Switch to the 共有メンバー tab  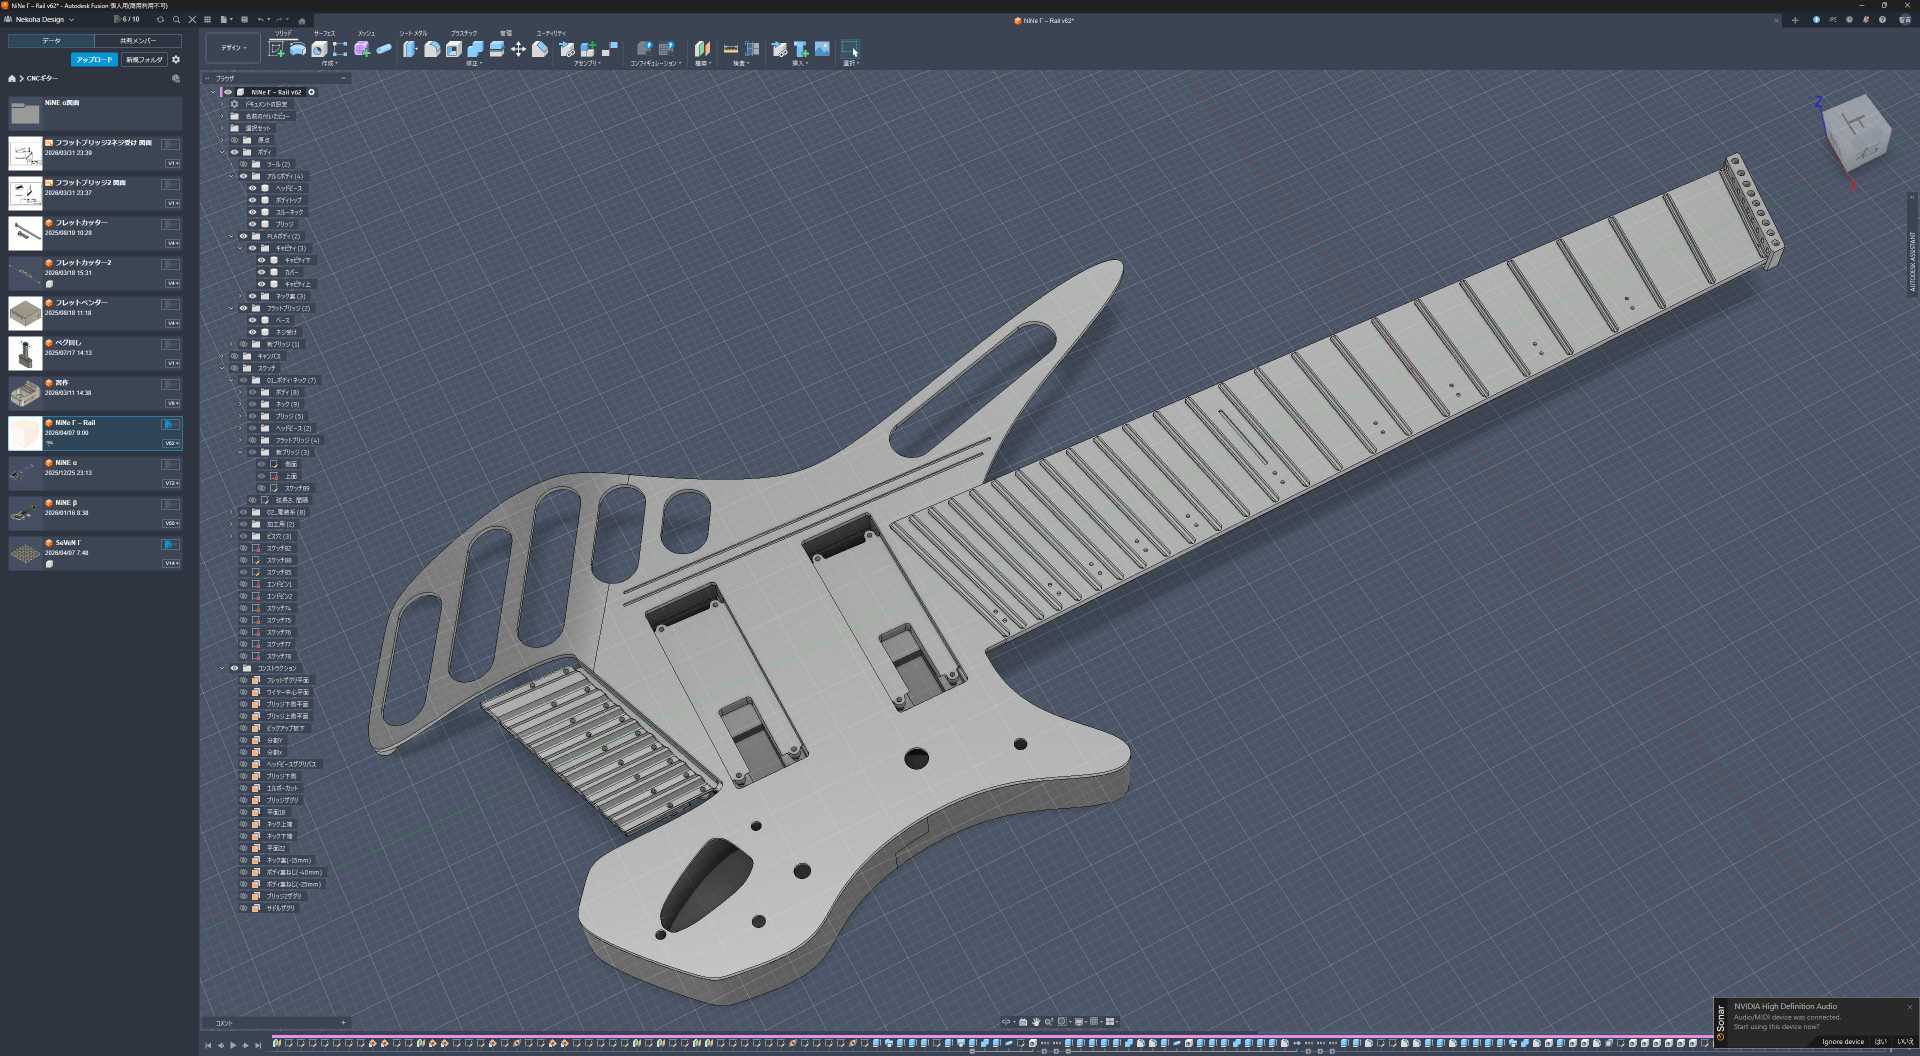pos(138,41)
